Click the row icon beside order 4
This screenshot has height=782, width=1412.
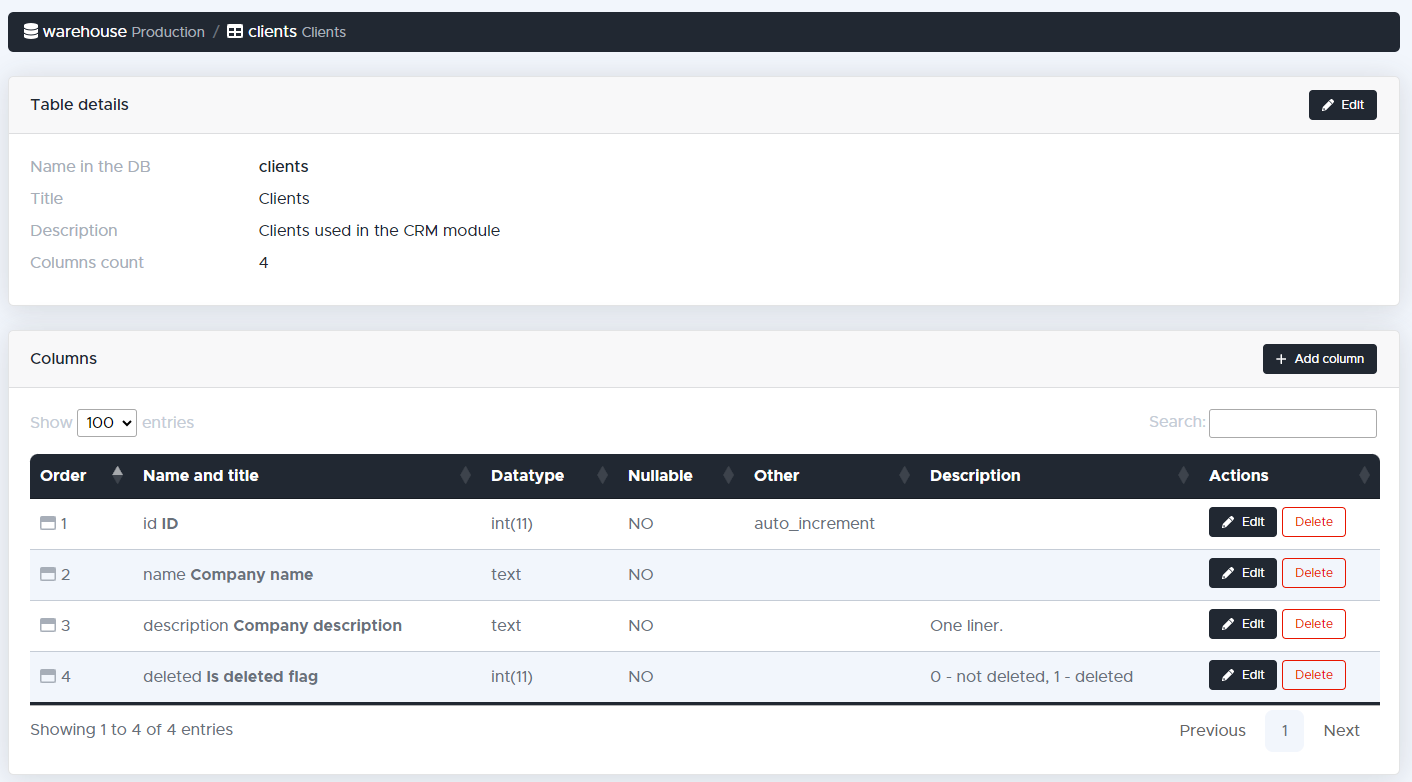(48, 676)
